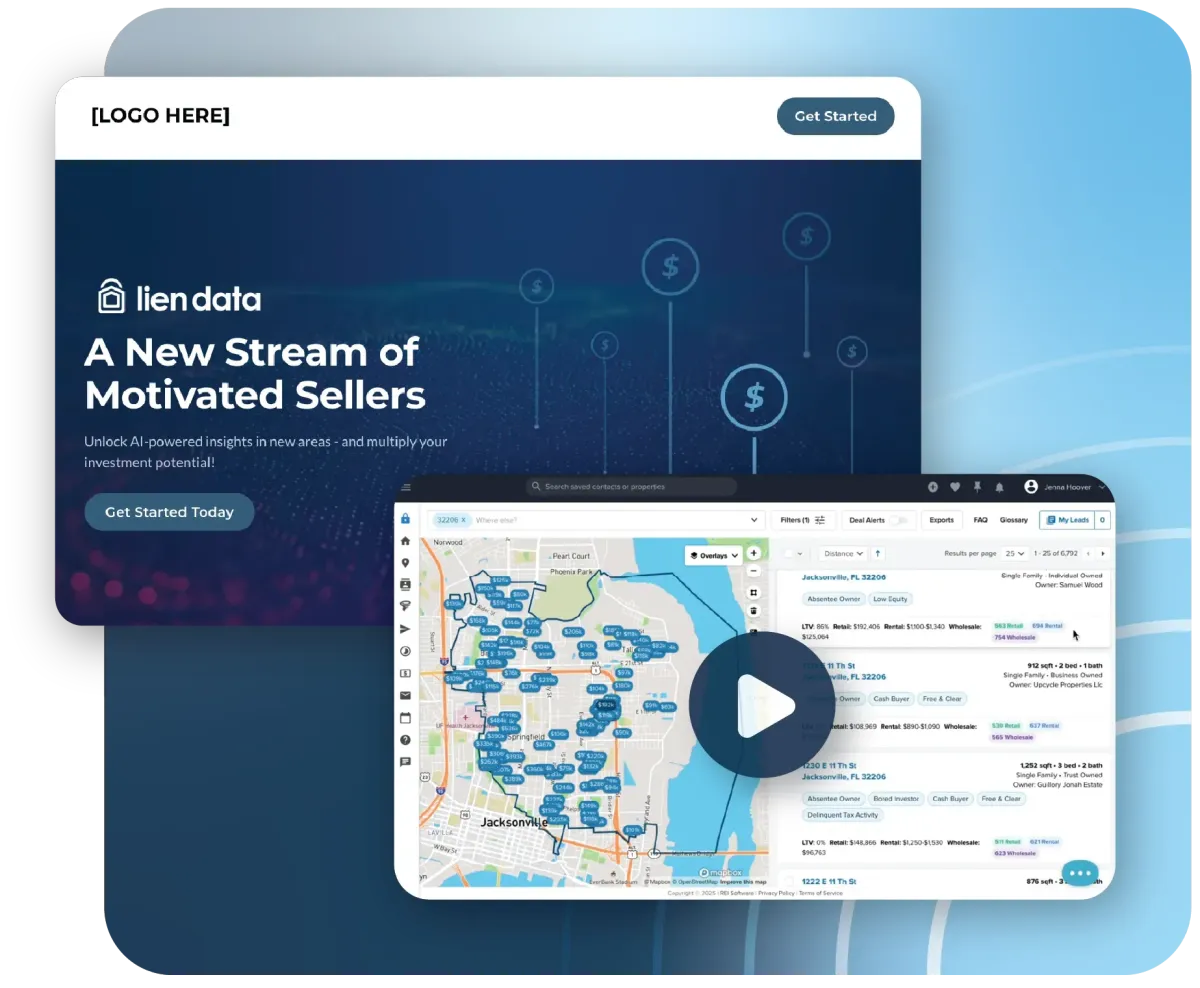Open the hamburger menu in the app header
This screenshot has width=1200, height=988.
406,487
